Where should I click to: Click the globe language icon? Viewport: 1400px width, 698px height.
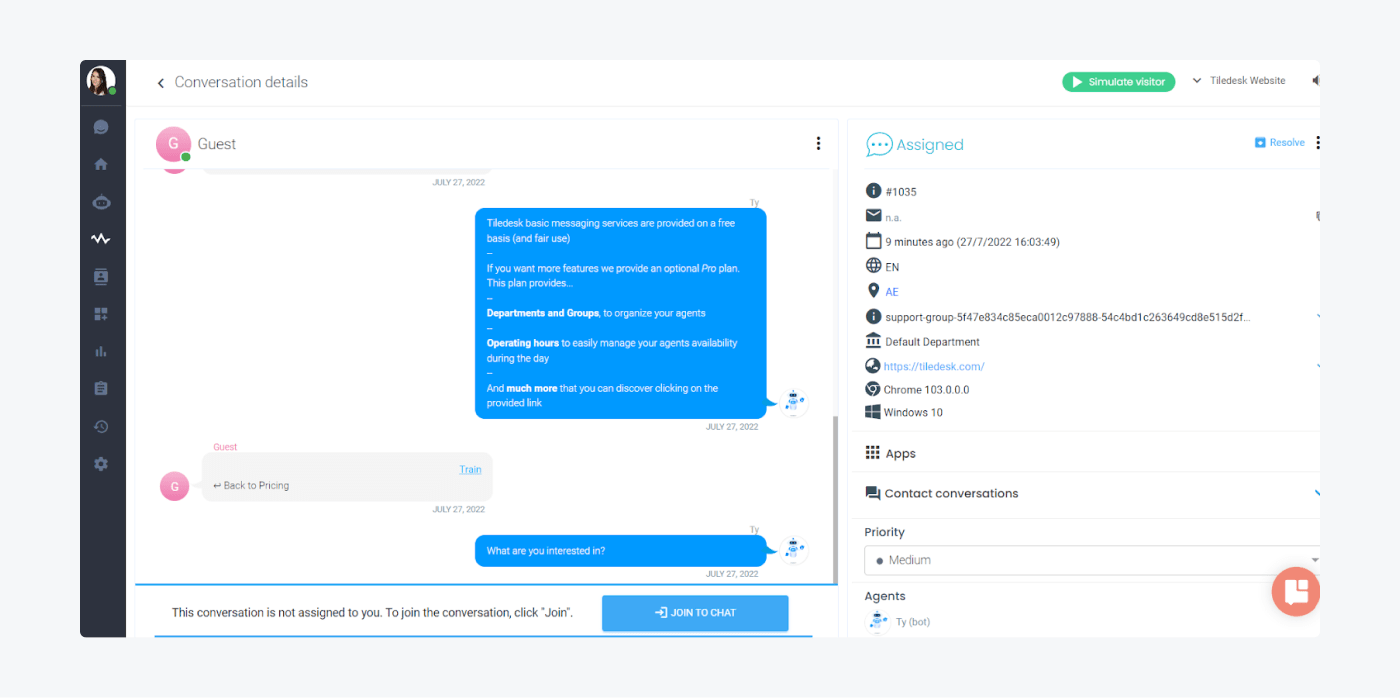[x=873, y=266]
